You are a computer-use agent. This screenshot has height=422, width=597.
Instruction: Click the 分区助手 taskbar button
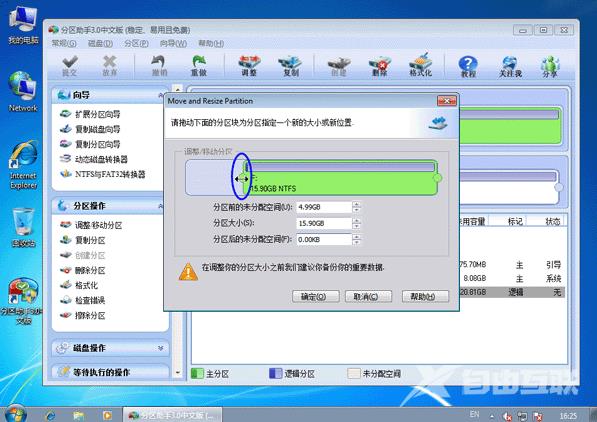click(172, 415)
